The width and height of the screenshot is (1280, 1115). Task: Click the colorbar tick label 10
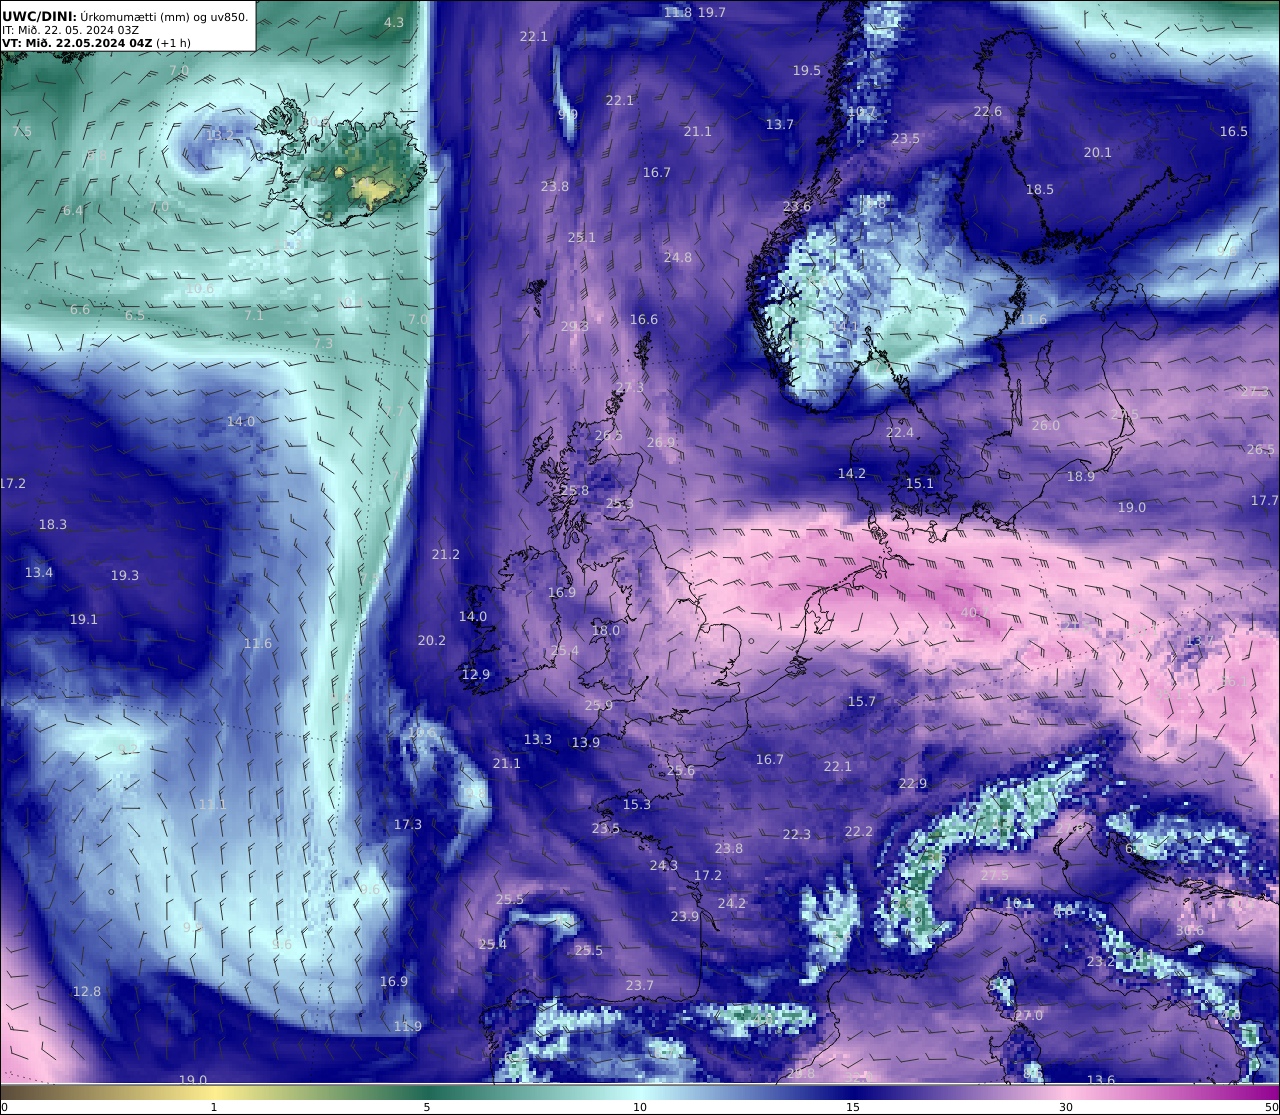point(640,1107)
